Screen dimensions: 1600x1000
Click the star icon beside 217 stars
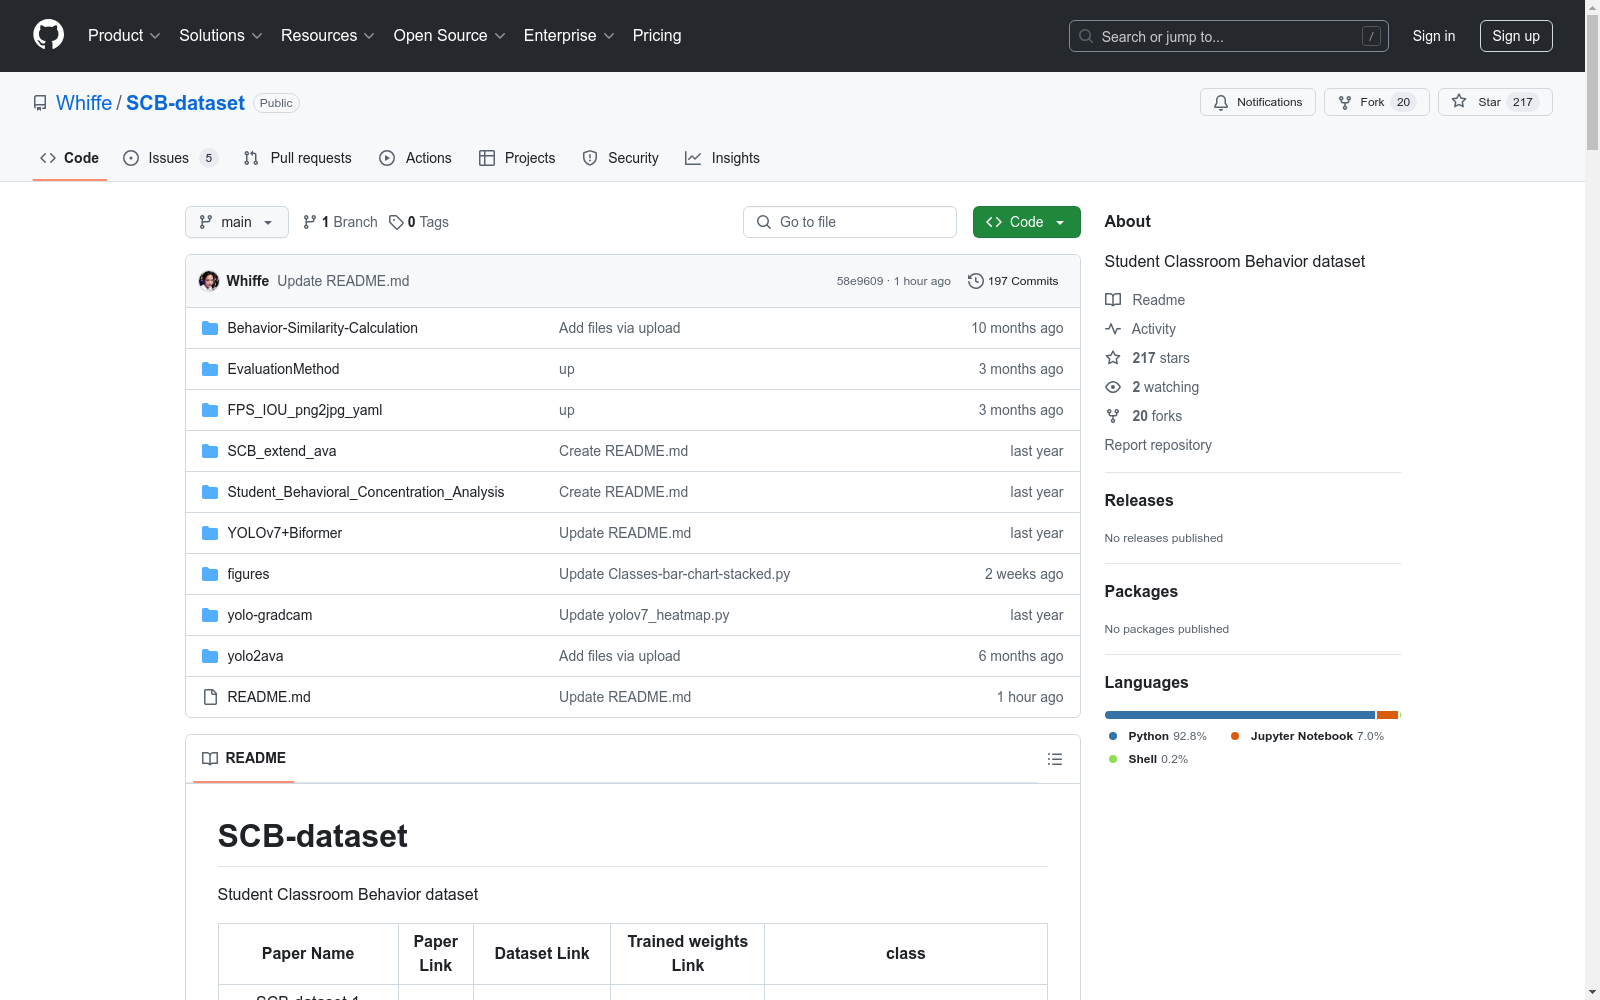tap(1113, 358)
